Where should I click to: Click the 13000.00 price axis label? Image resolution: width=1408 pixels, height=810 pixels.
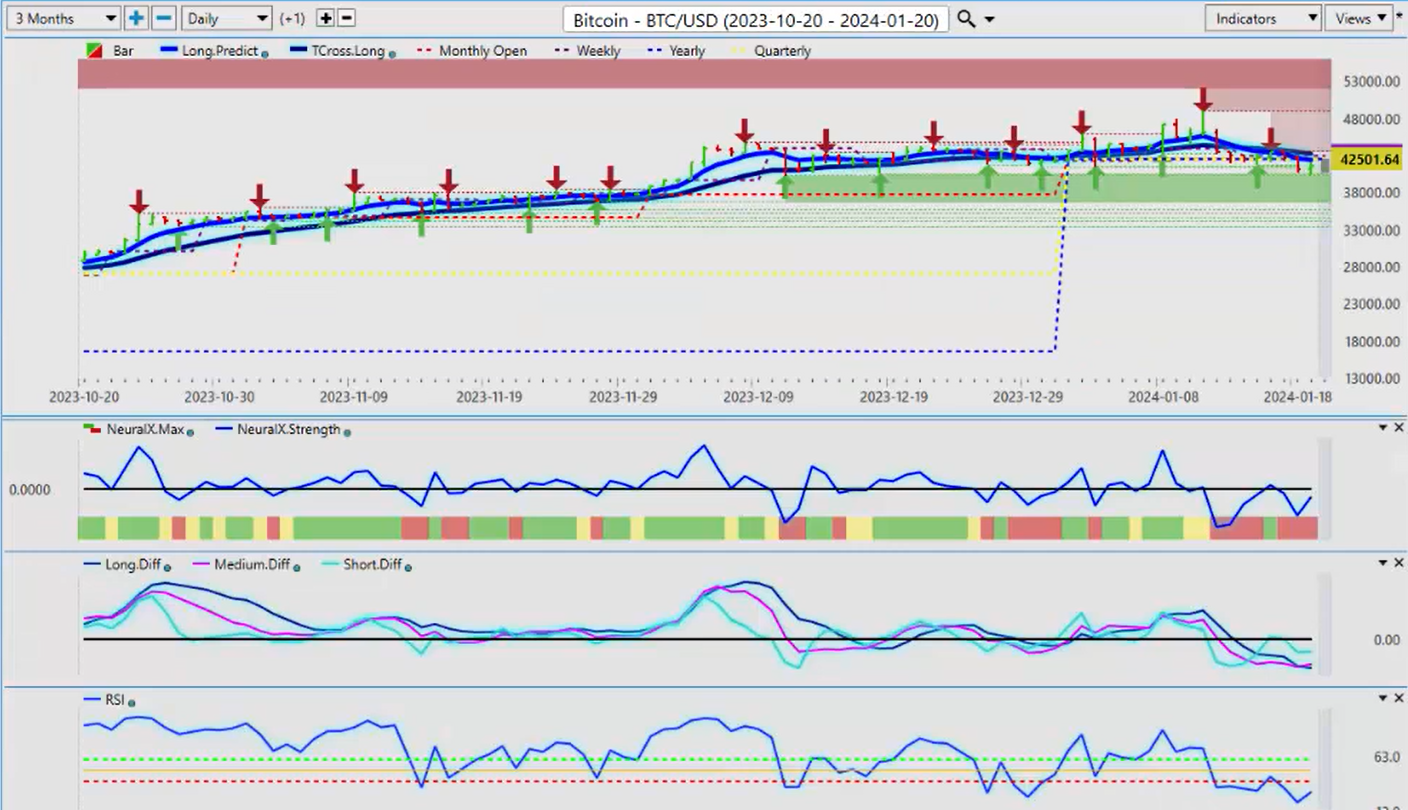pyautogui.click(x=1371, y=379)
